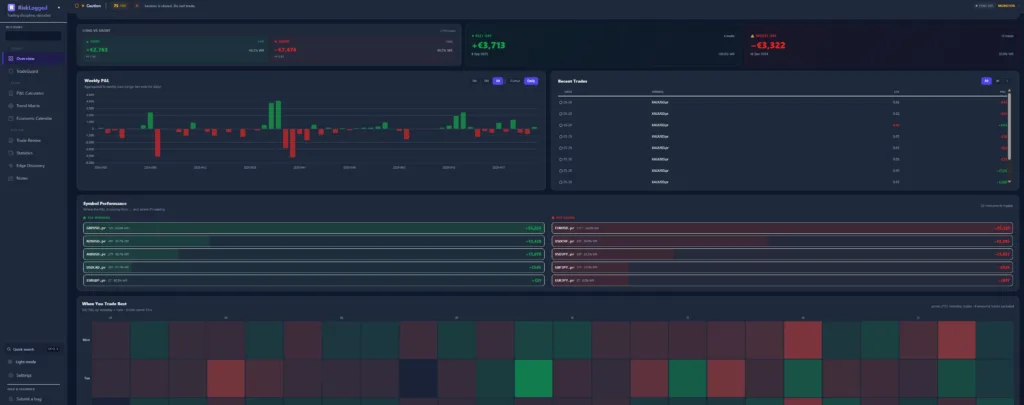Click the Light mode sun icon

click(x=10, y=362)
